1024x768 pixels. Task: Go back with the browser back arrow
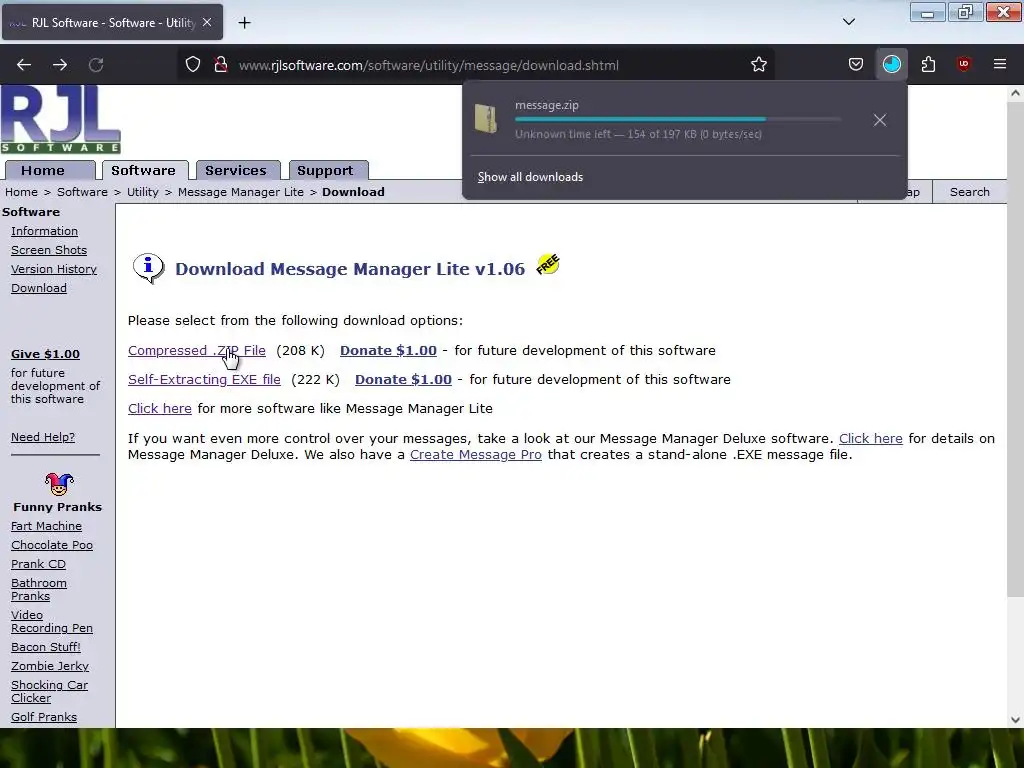coord(24,65)
